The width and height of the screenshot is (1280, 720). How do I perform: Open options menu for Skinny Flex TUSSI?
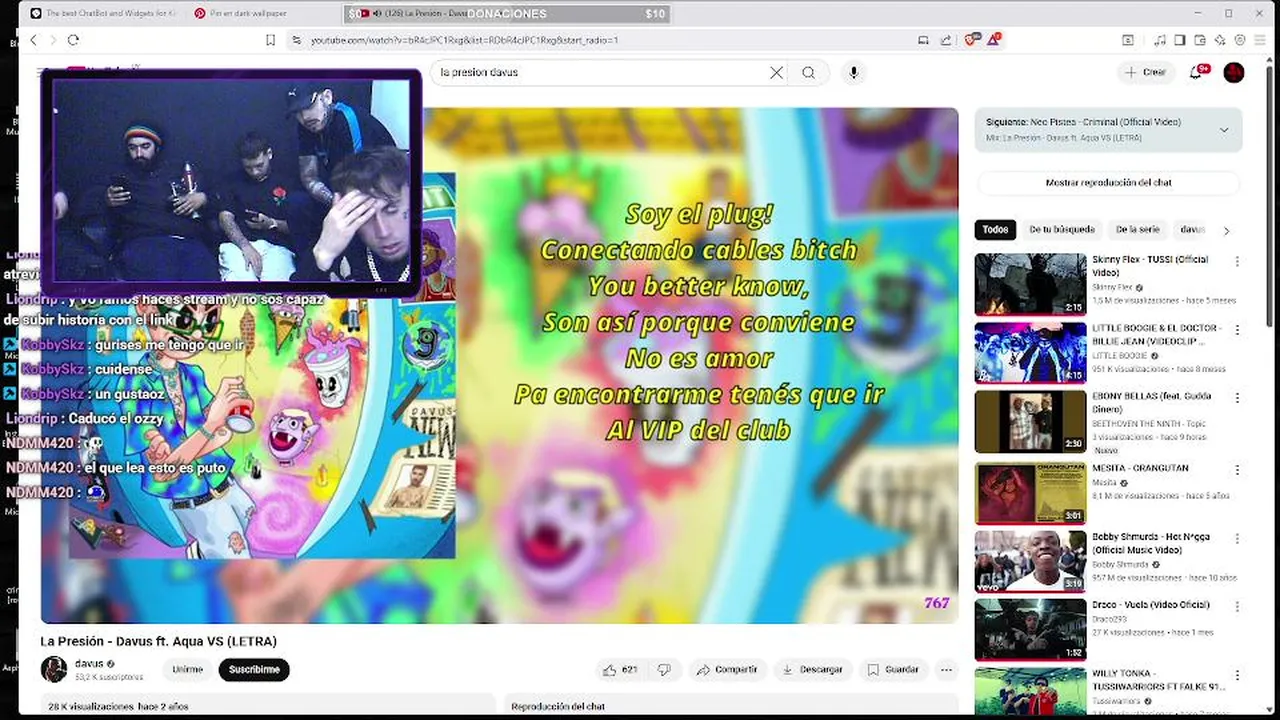[x=1237, y=261]
